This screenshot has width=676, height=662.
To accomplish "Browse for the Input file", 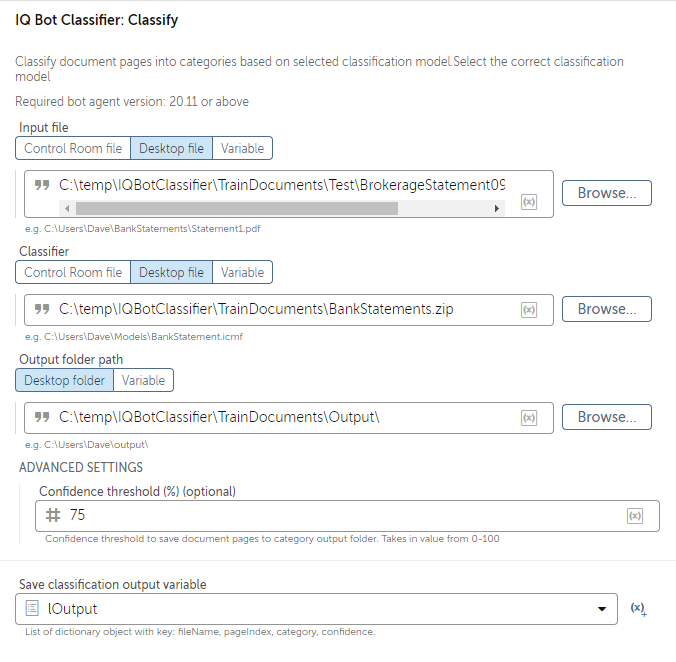I will point(607,193).
